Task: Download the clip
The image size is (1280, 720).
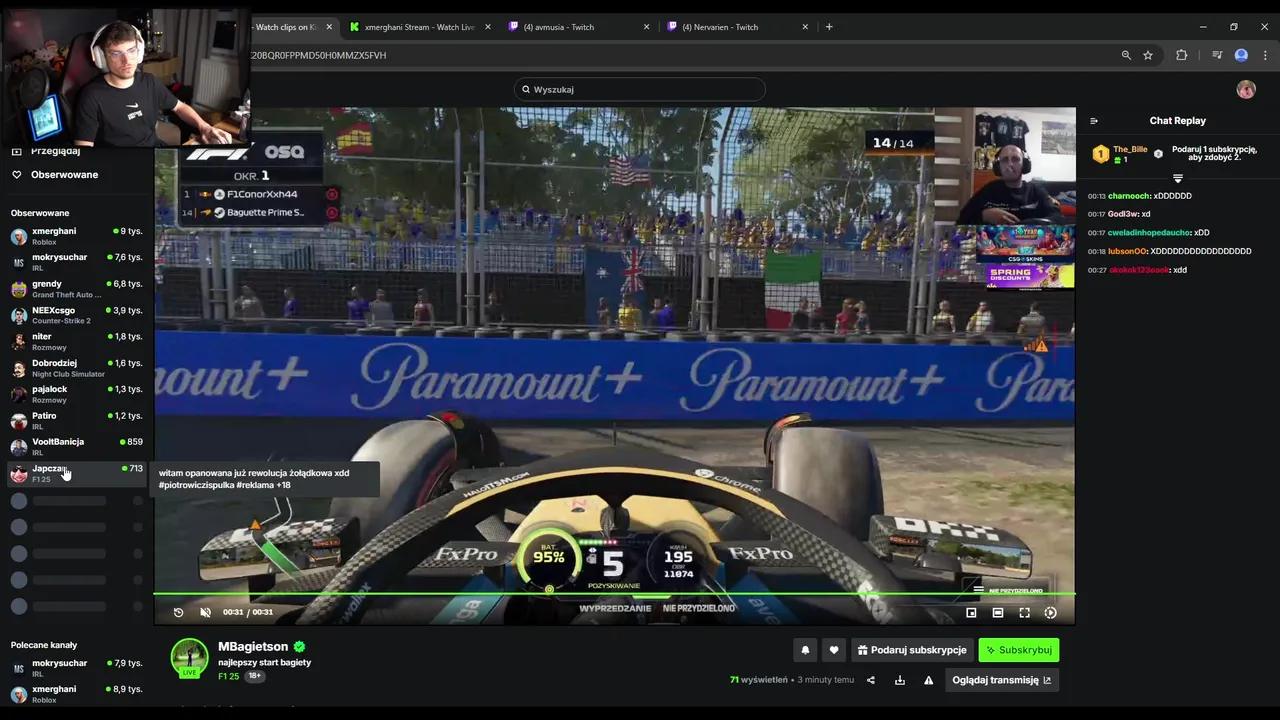Action: coord(899,680)
